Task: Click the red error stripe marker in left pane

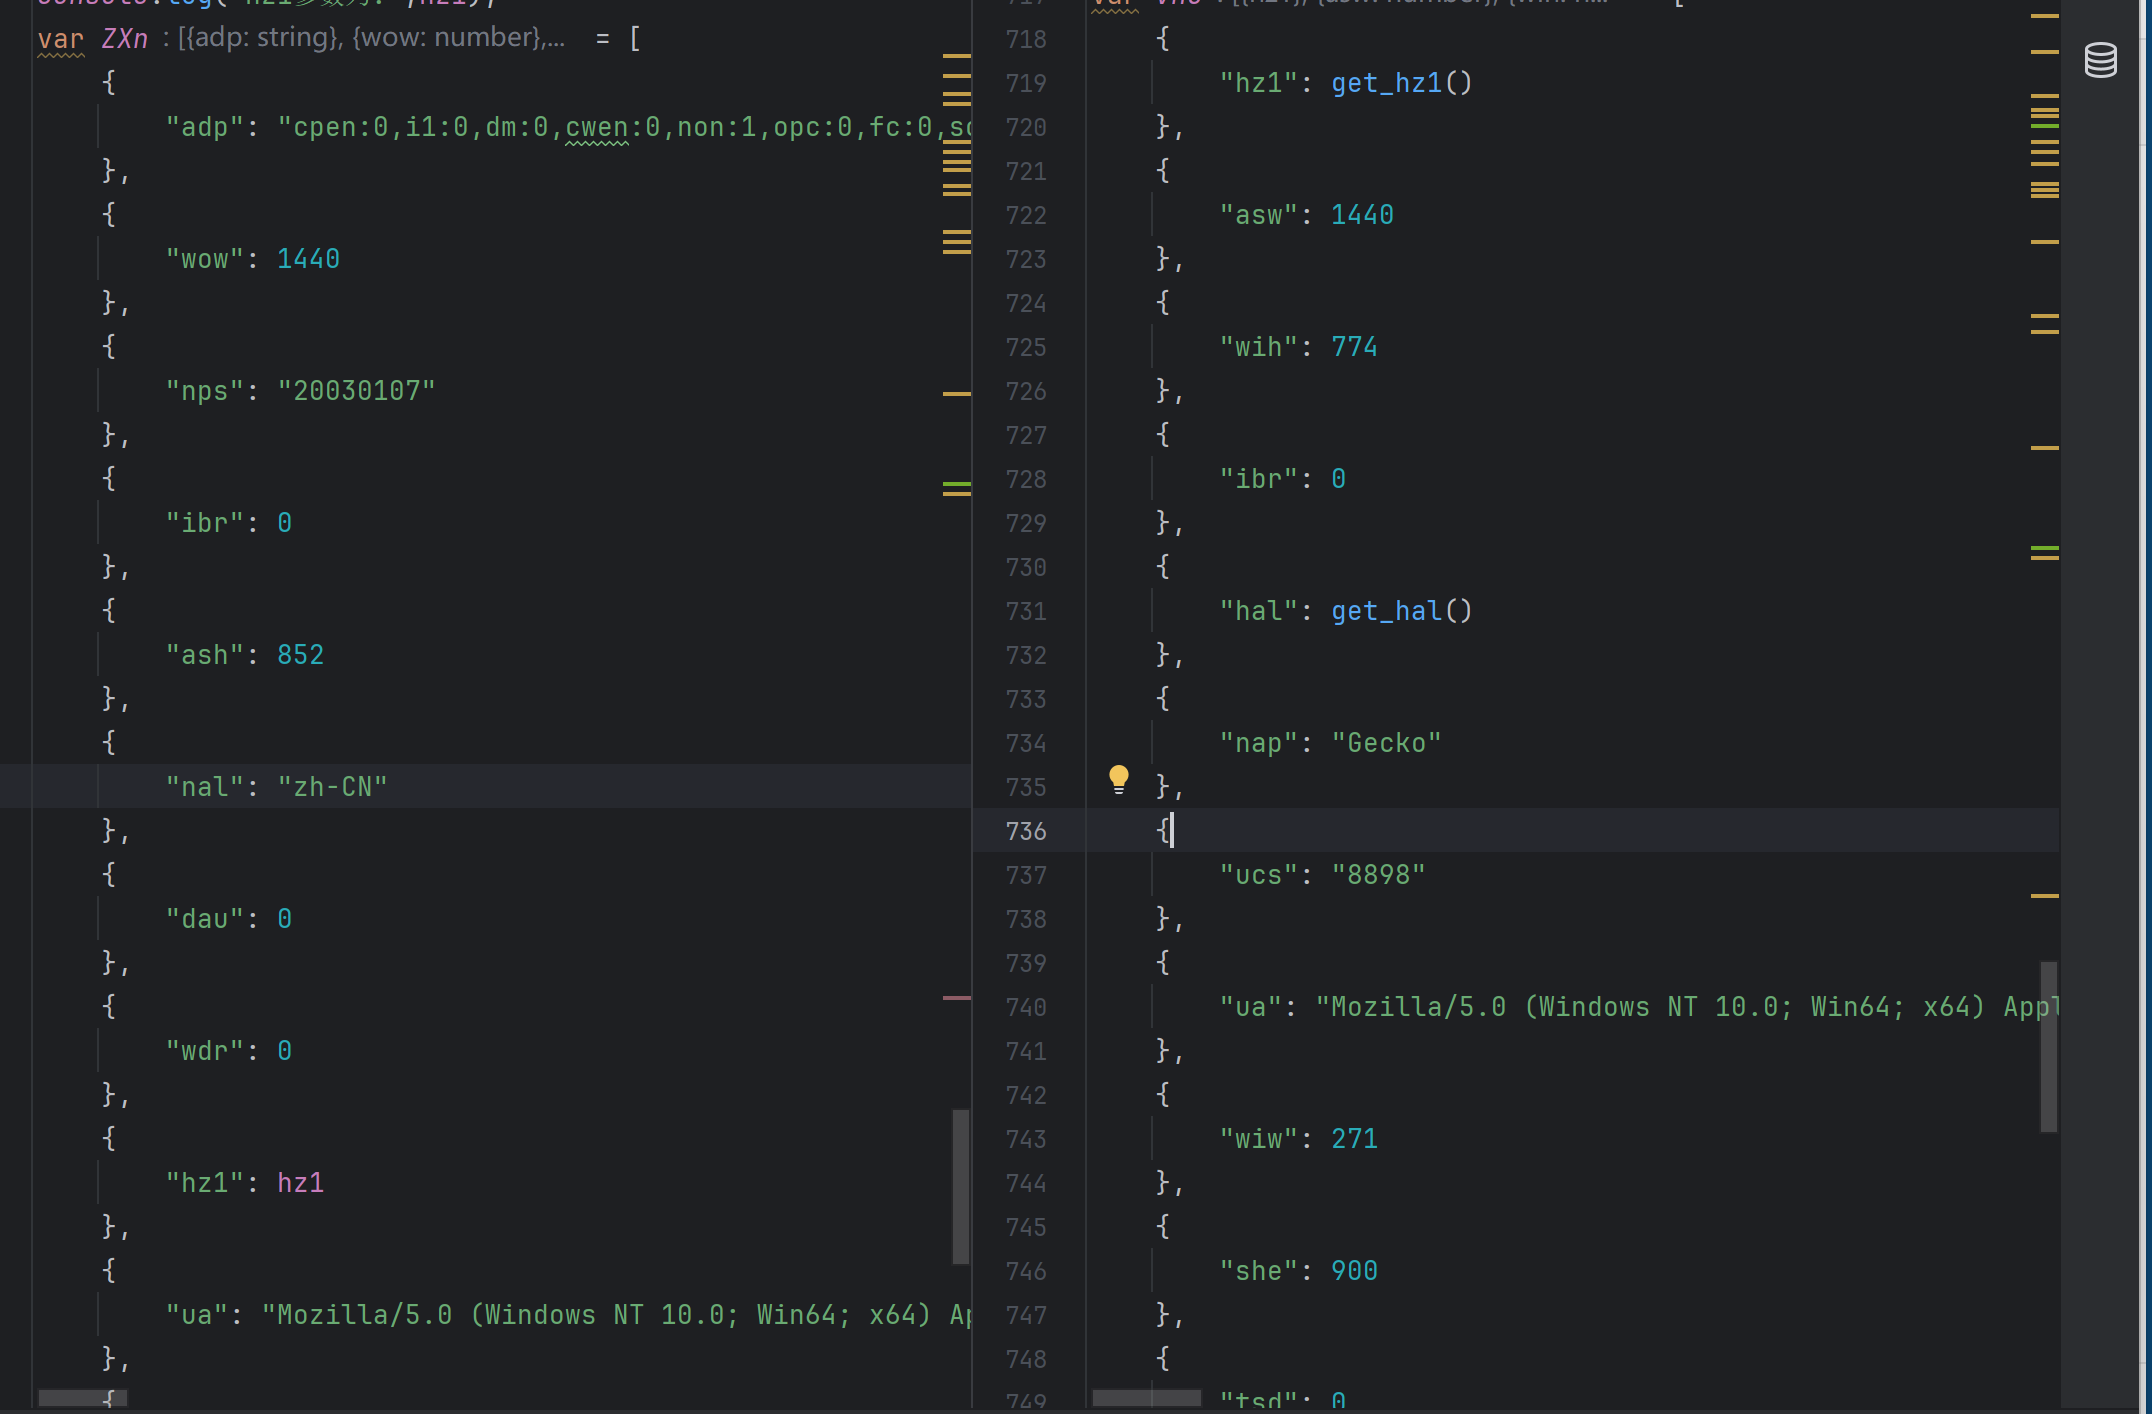Action: tap(956, 998)
